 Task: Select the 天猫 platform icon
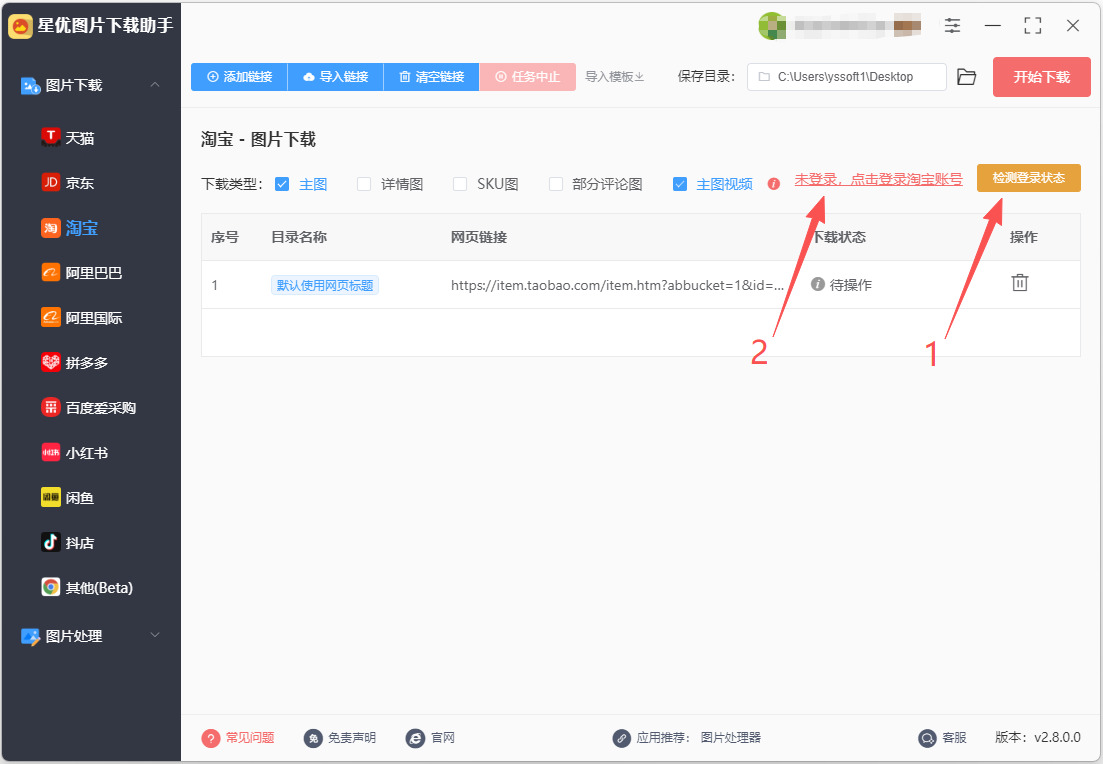click(x=51, y=137)
